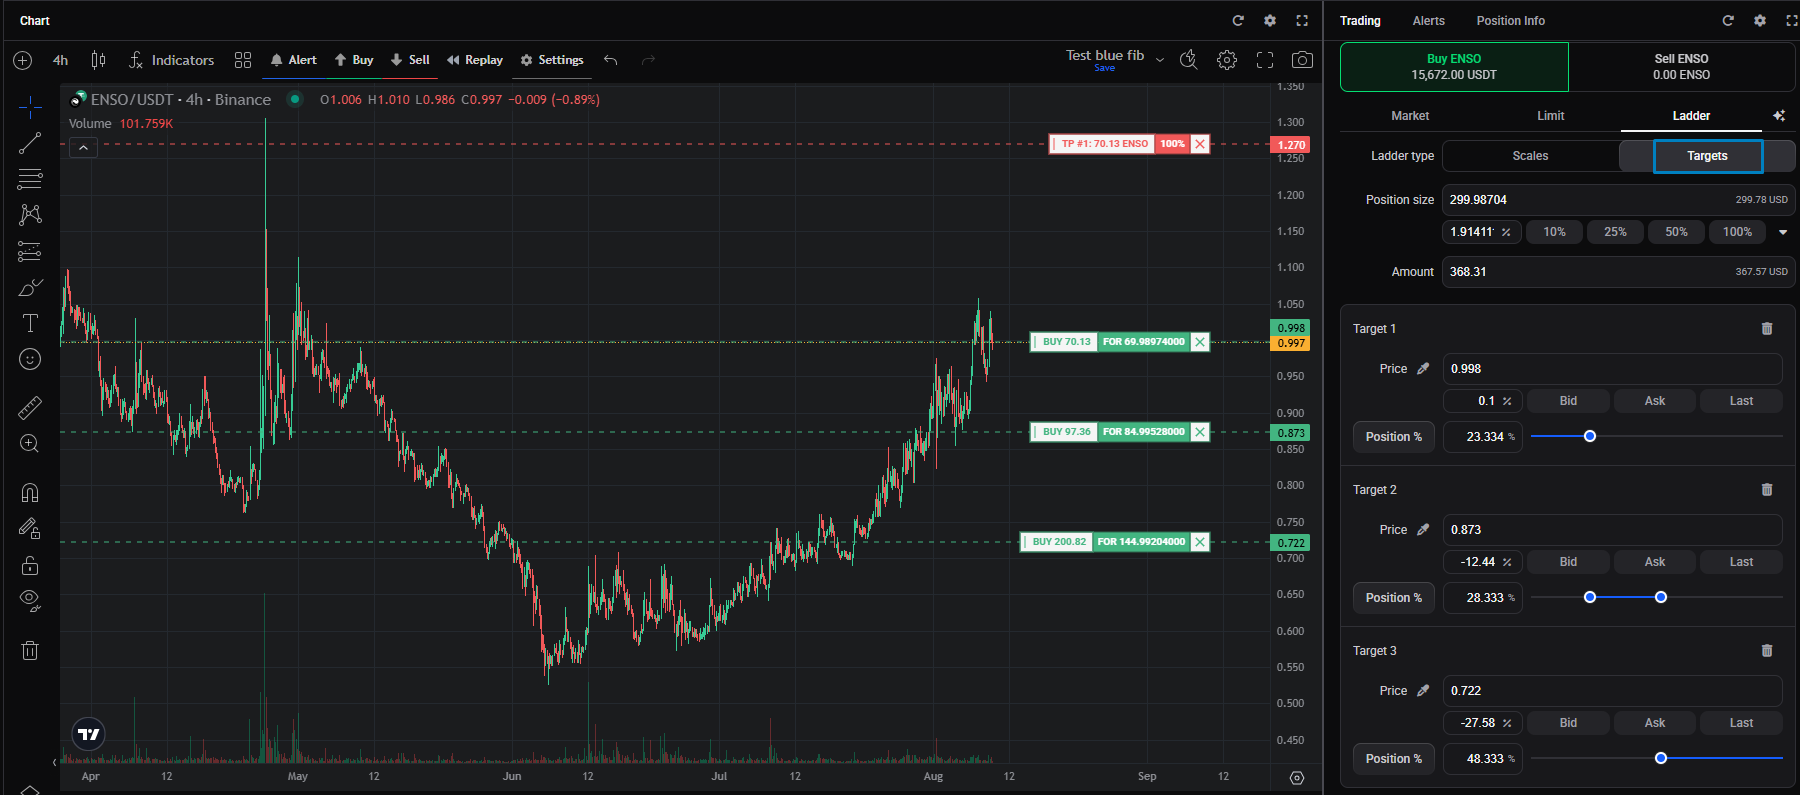Click the Buy ENSO button

[x=1454, y=67]
